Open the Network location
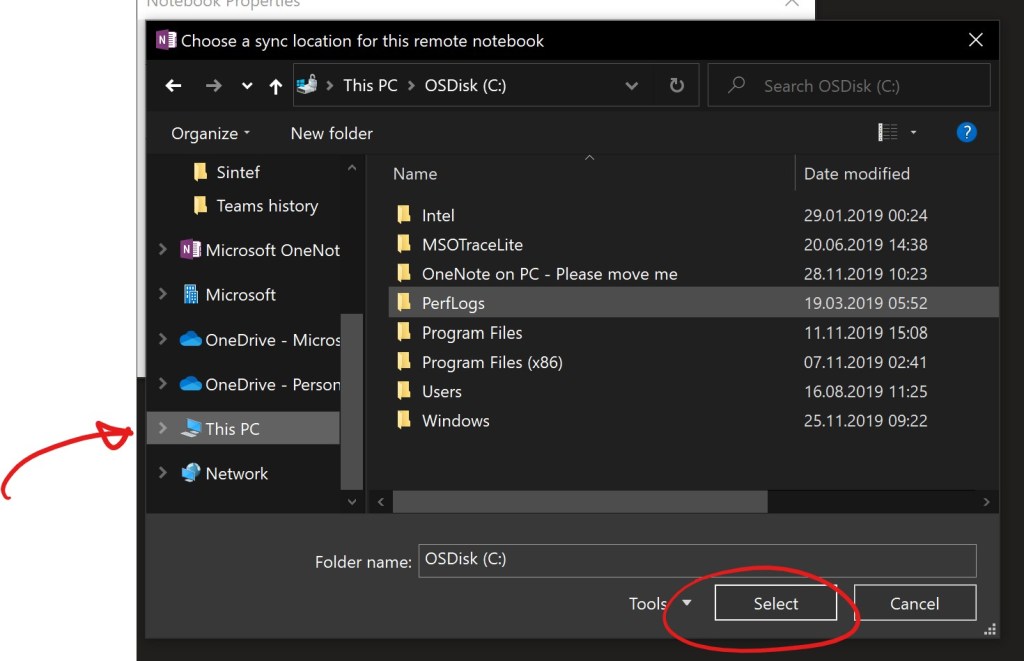1024x661 pixels. click(x=236, y=474)
